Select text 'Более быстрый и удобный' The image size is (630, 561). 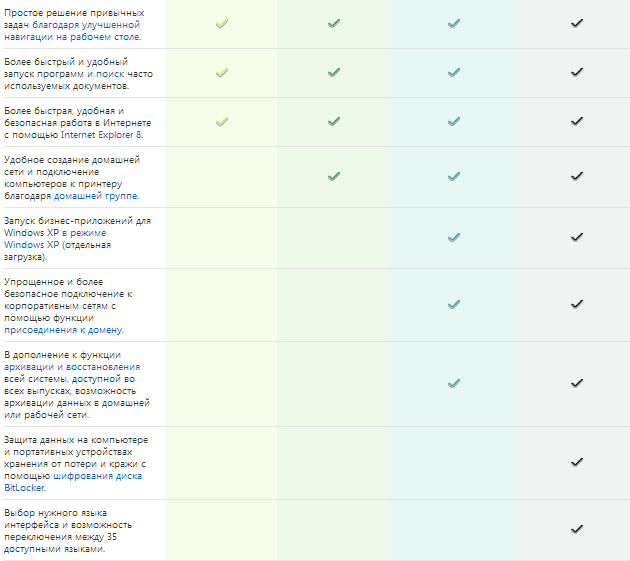click(x=66, y=62)
